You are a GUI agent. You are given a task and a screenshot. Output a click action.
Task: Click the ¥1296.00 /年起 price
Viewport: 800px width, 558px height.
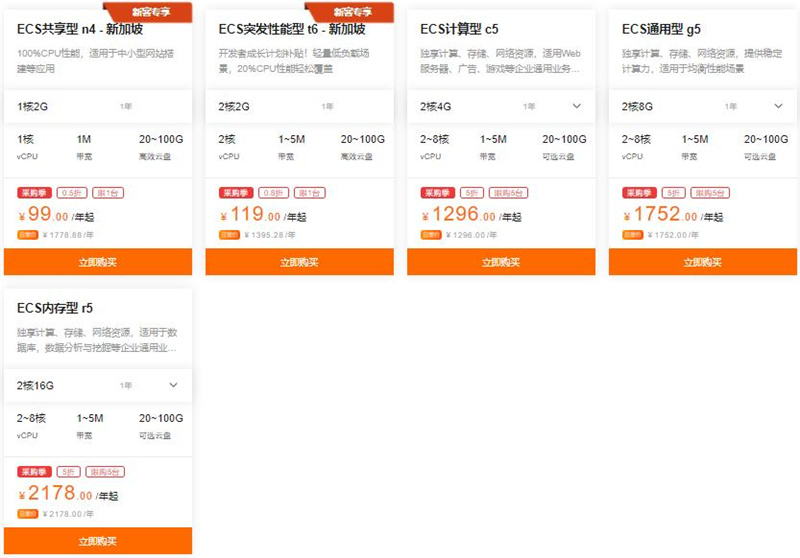pyautogui.click(x=471, y=214)
